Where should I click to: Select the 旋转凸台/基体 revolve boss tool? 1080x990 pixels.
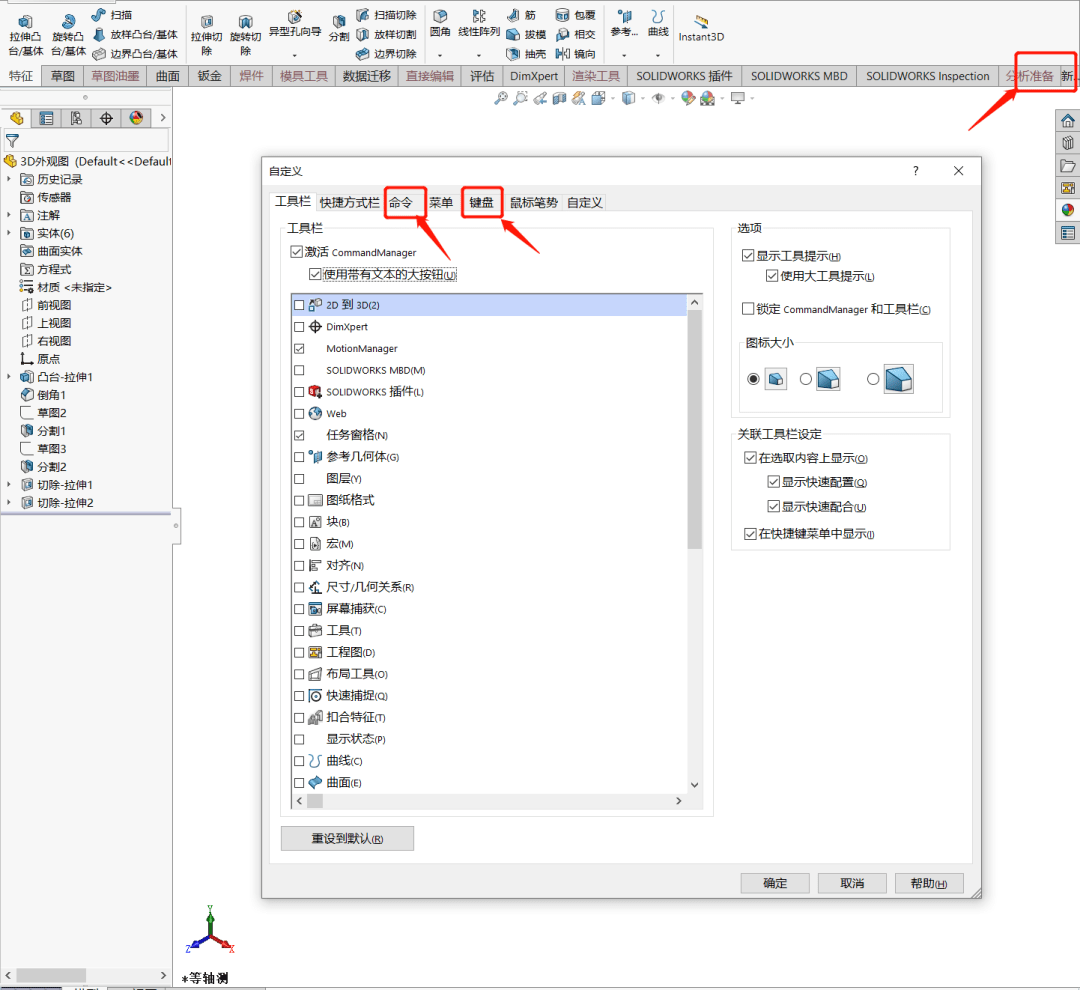pyautogui.click(x=68, y=36)
